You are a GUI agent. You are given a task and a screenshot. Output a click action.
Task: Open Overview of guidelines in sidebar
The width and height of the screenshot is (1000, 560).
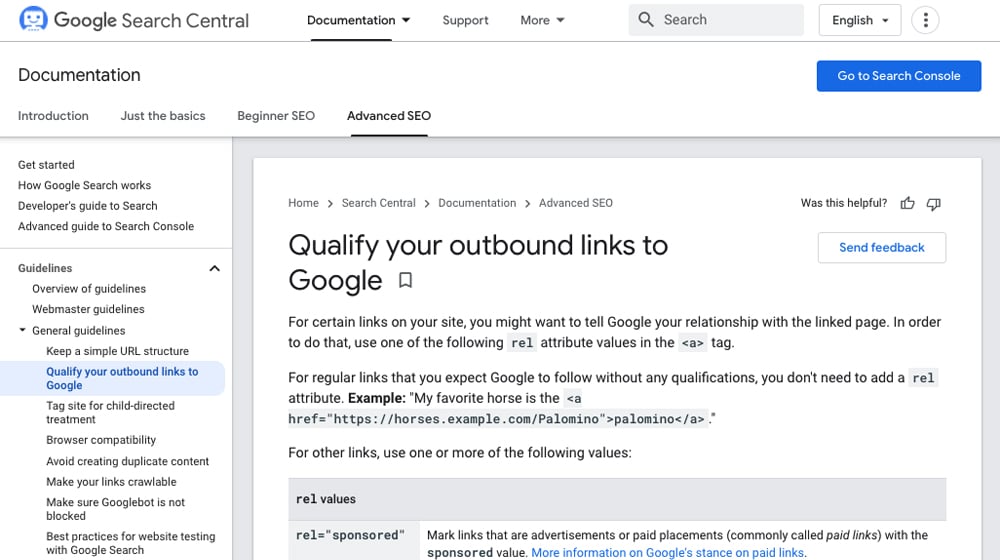pyautogui.click(x=89, y=288)
